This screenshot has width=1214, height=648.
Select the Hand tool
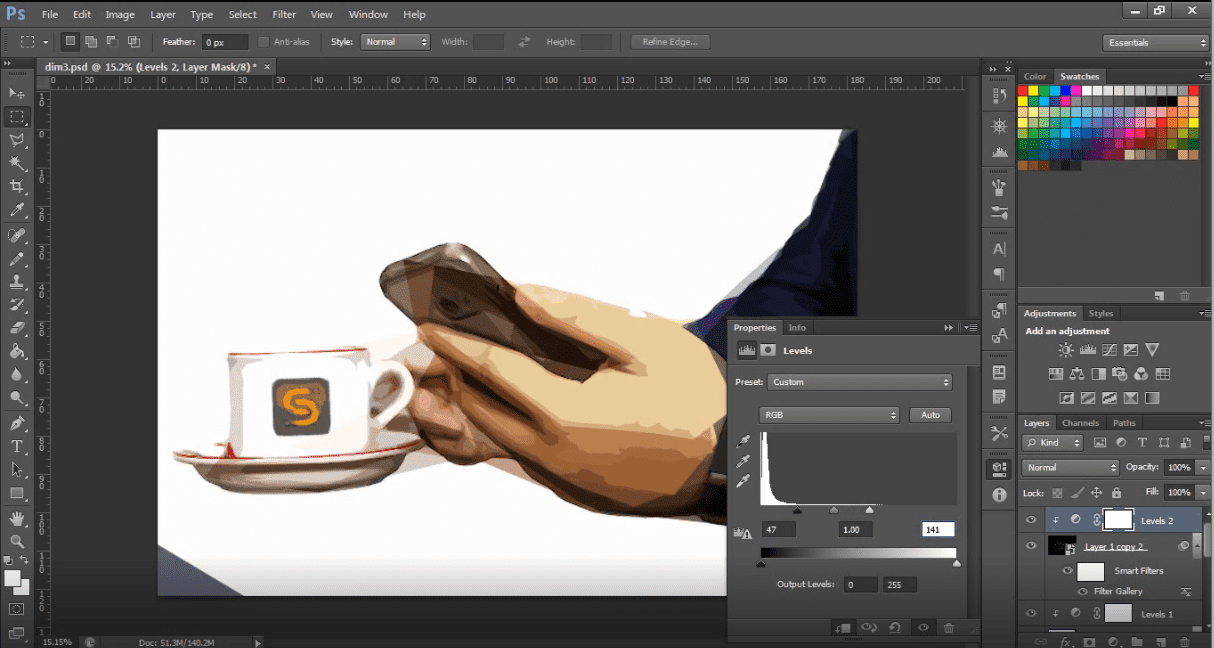pyautogui.click(x=17, y=519)
